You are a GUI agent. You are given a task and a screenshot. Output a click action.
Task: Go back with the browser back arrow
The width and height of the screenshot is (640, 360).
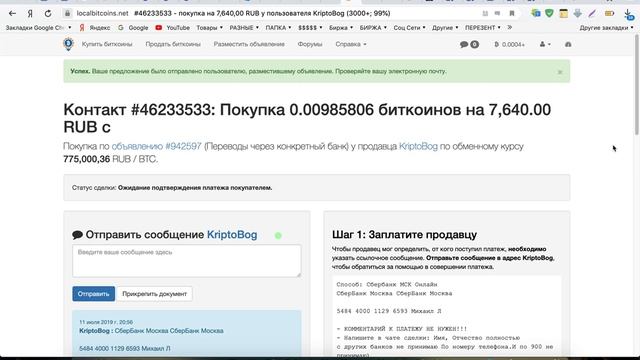[x=12, y=13]
